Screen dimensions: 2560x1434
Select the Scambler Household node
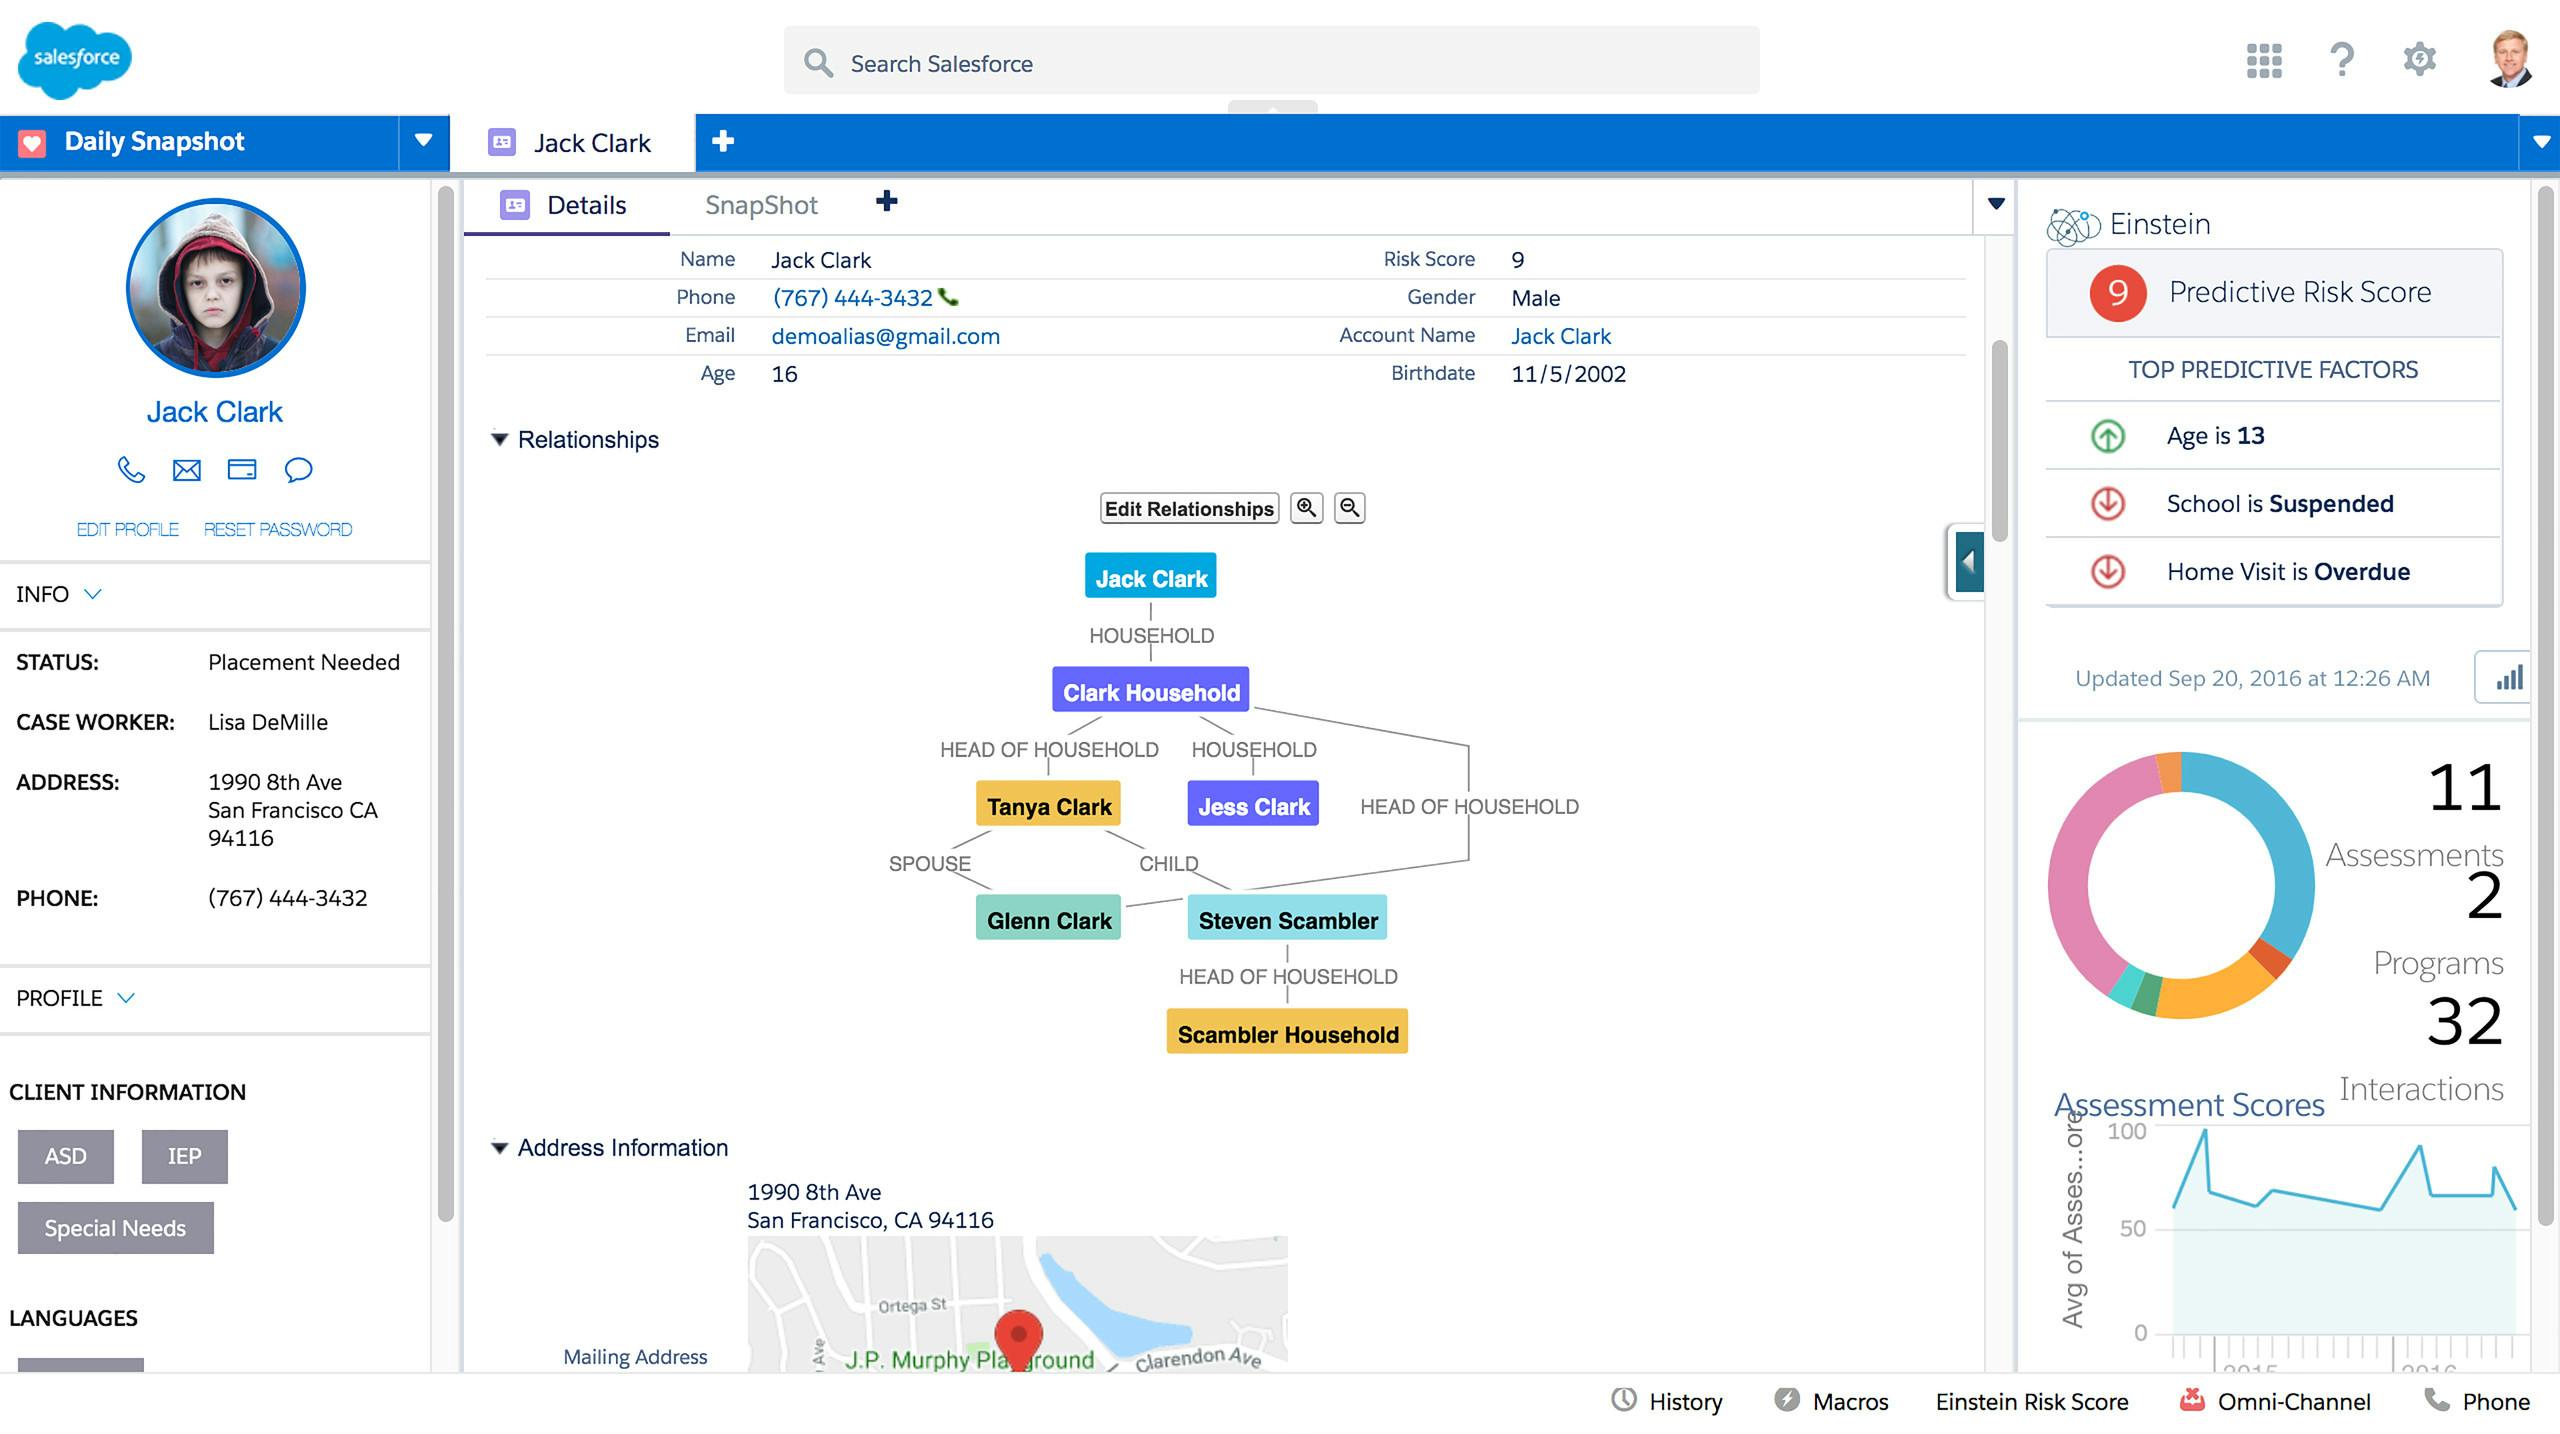(x=1287, y=1034)
